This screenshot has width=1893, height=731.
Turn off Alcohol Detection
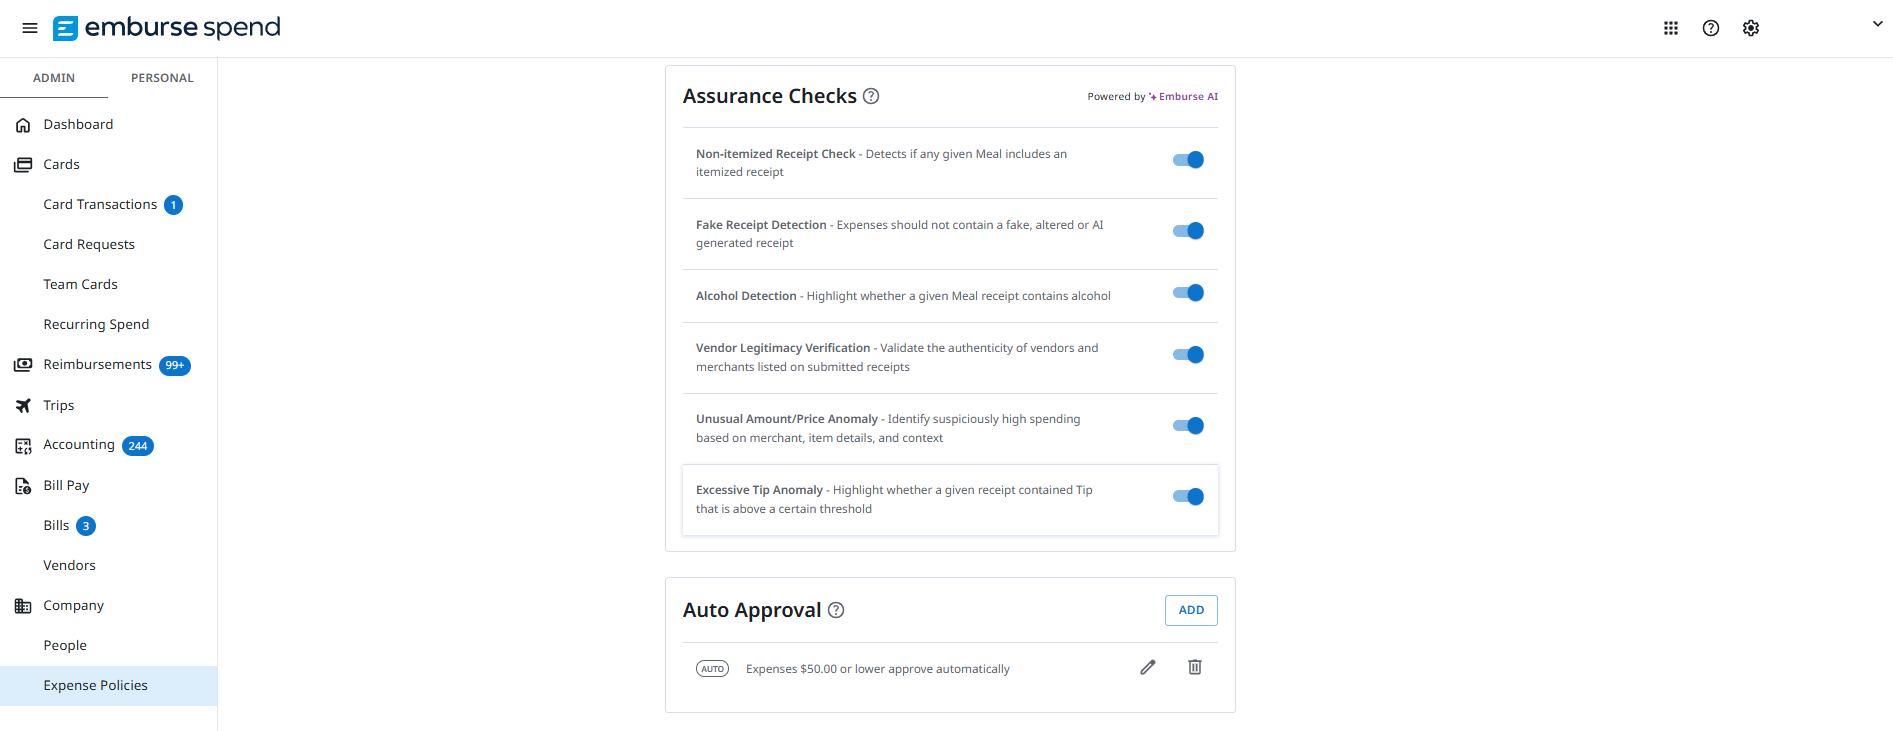[1187, 293]
